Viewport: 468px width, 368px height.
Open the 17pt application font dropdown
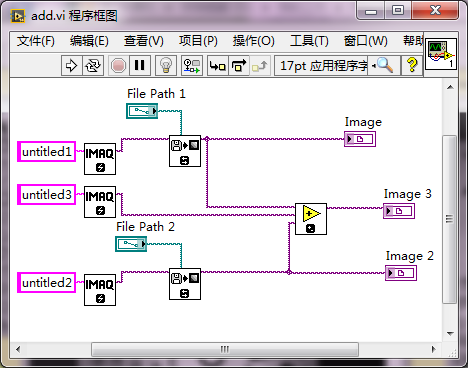[x=322, y=65]
